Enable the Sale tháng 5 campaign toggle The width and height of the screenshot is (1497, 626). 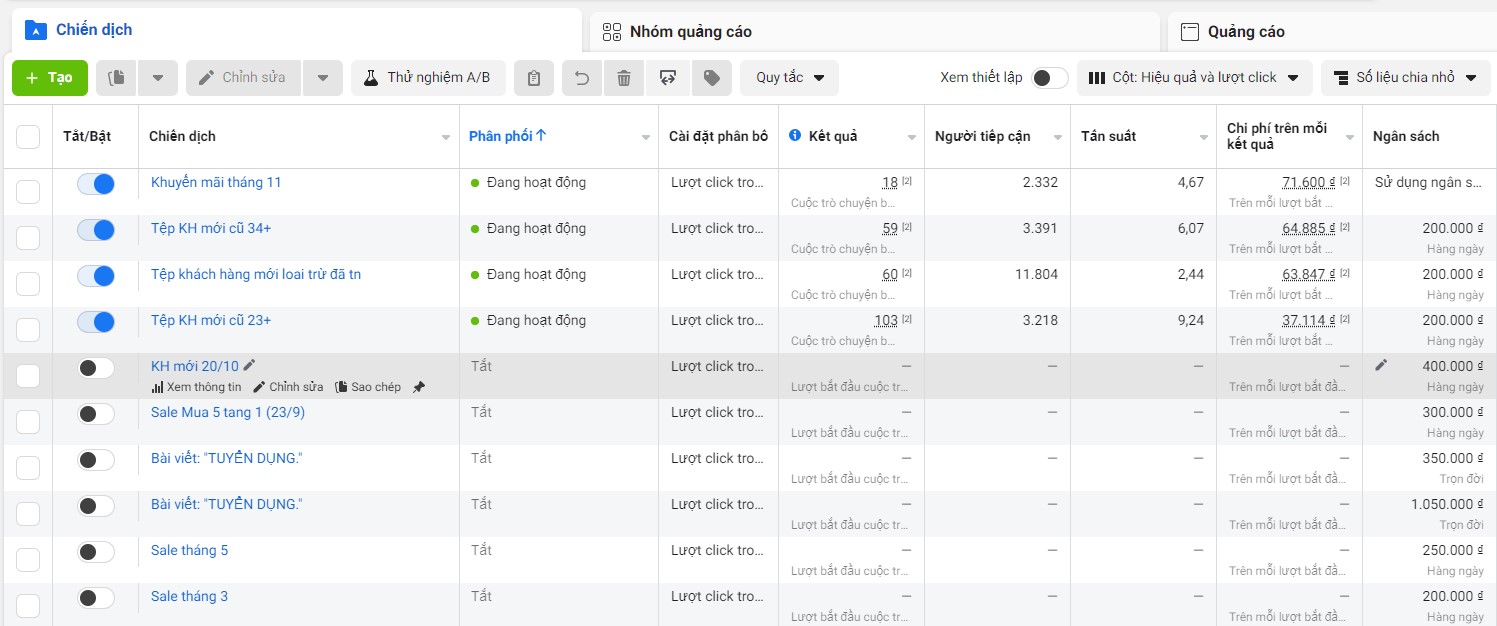(x=95, y=551)
